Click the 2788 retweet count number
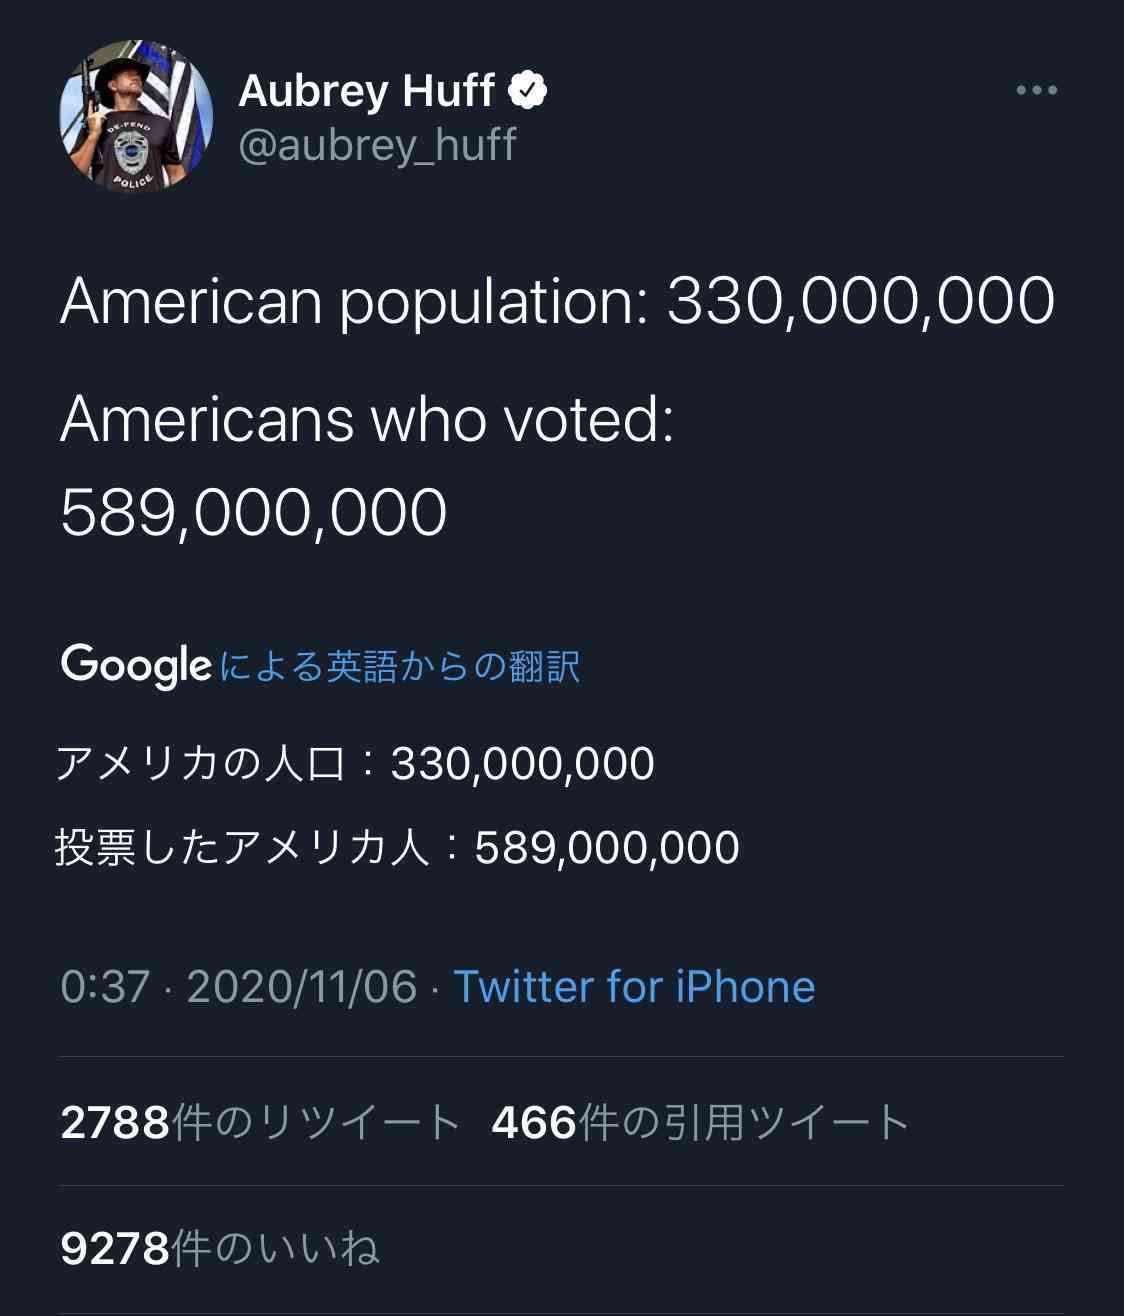The height and width of the screenshot is (1316, 1124). (115, 1123)
